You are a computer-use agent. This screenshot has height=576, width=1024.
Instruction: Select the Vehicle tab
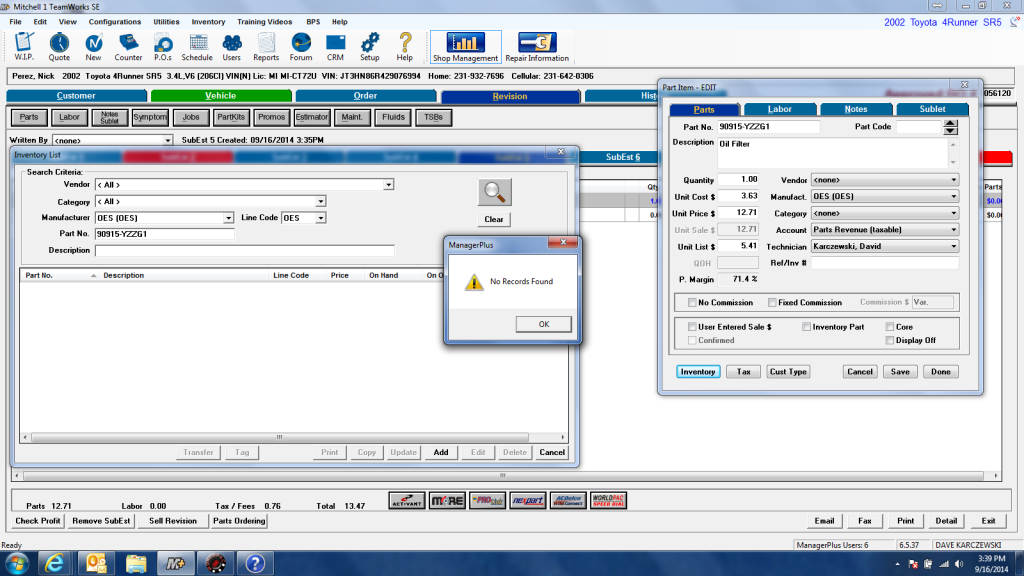[x=221, y=96]
